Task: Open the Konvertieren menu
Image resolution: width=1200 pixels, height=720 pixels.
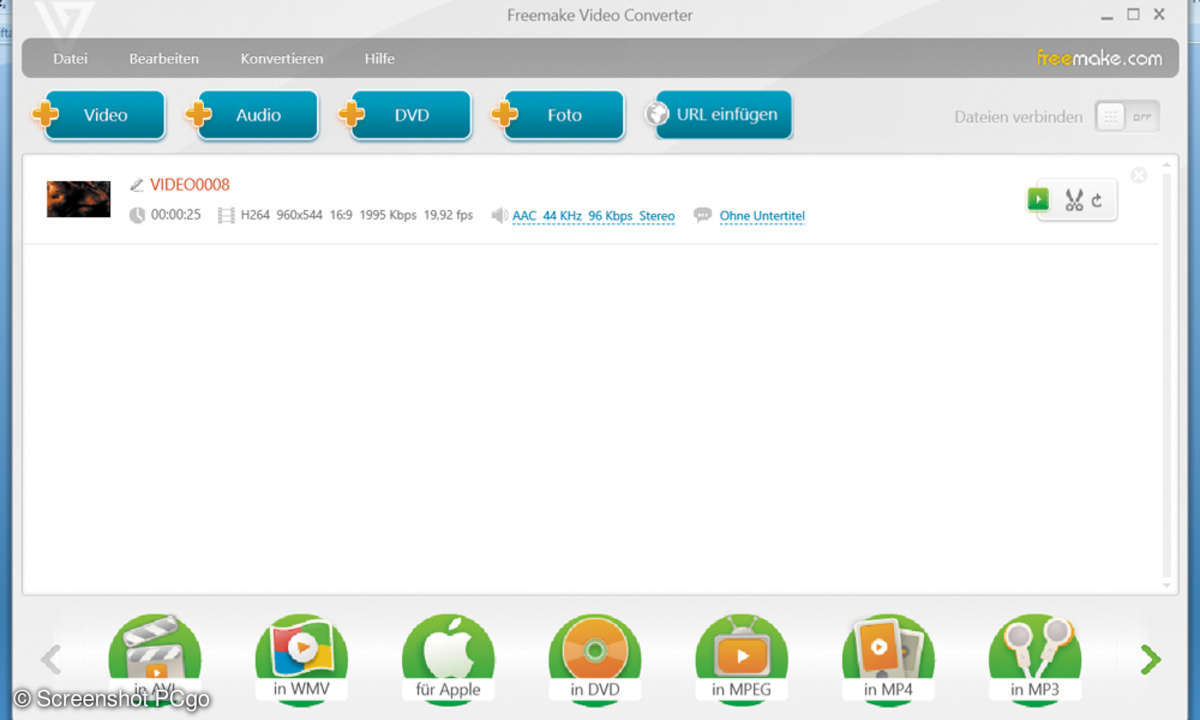Action: (282, 58)
